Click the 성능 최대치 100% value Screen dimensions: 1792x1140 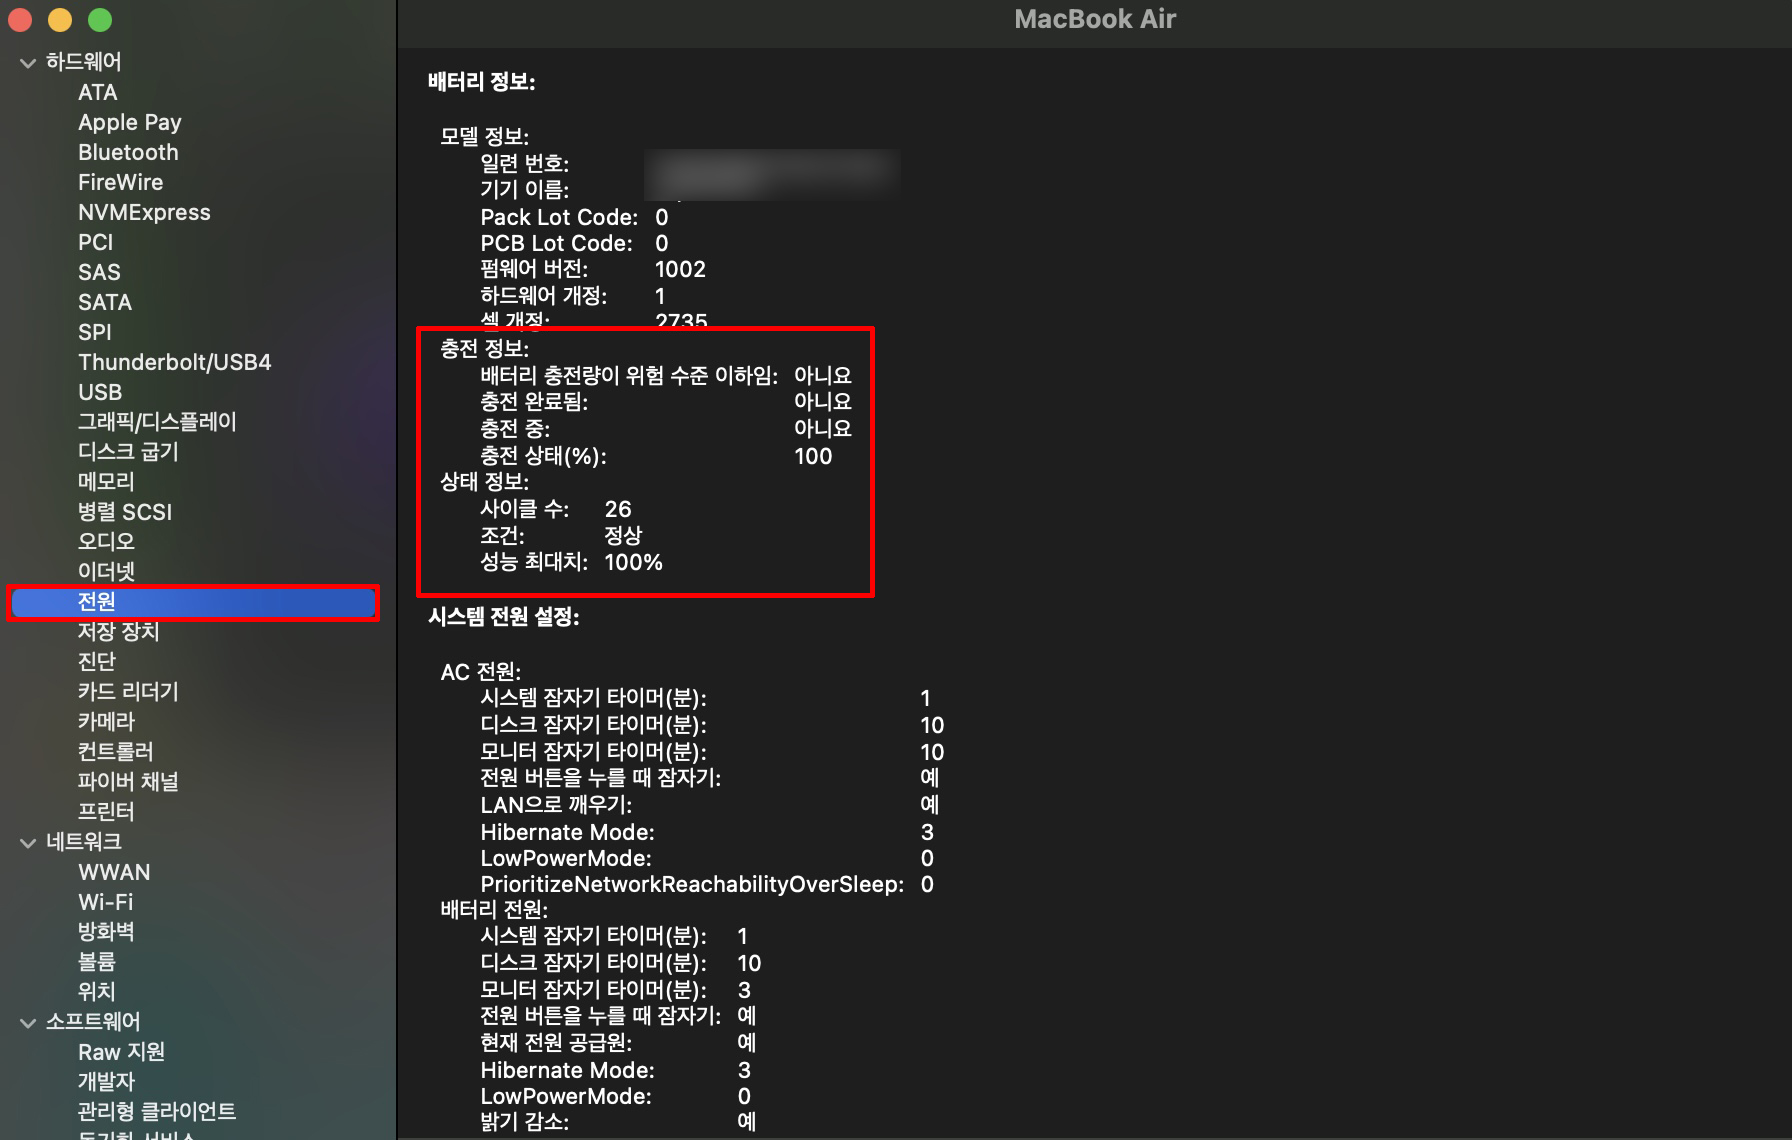[x=634, y=562]
